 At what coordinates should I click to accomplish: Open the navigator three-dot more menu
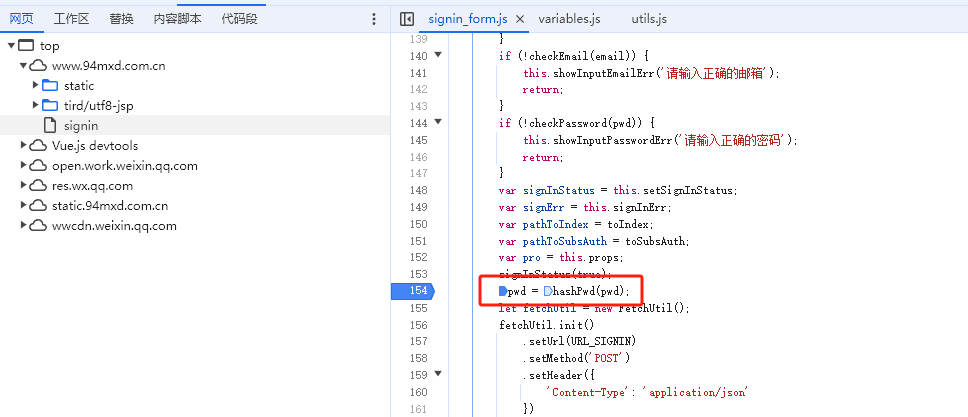click(x=373, y=19)
